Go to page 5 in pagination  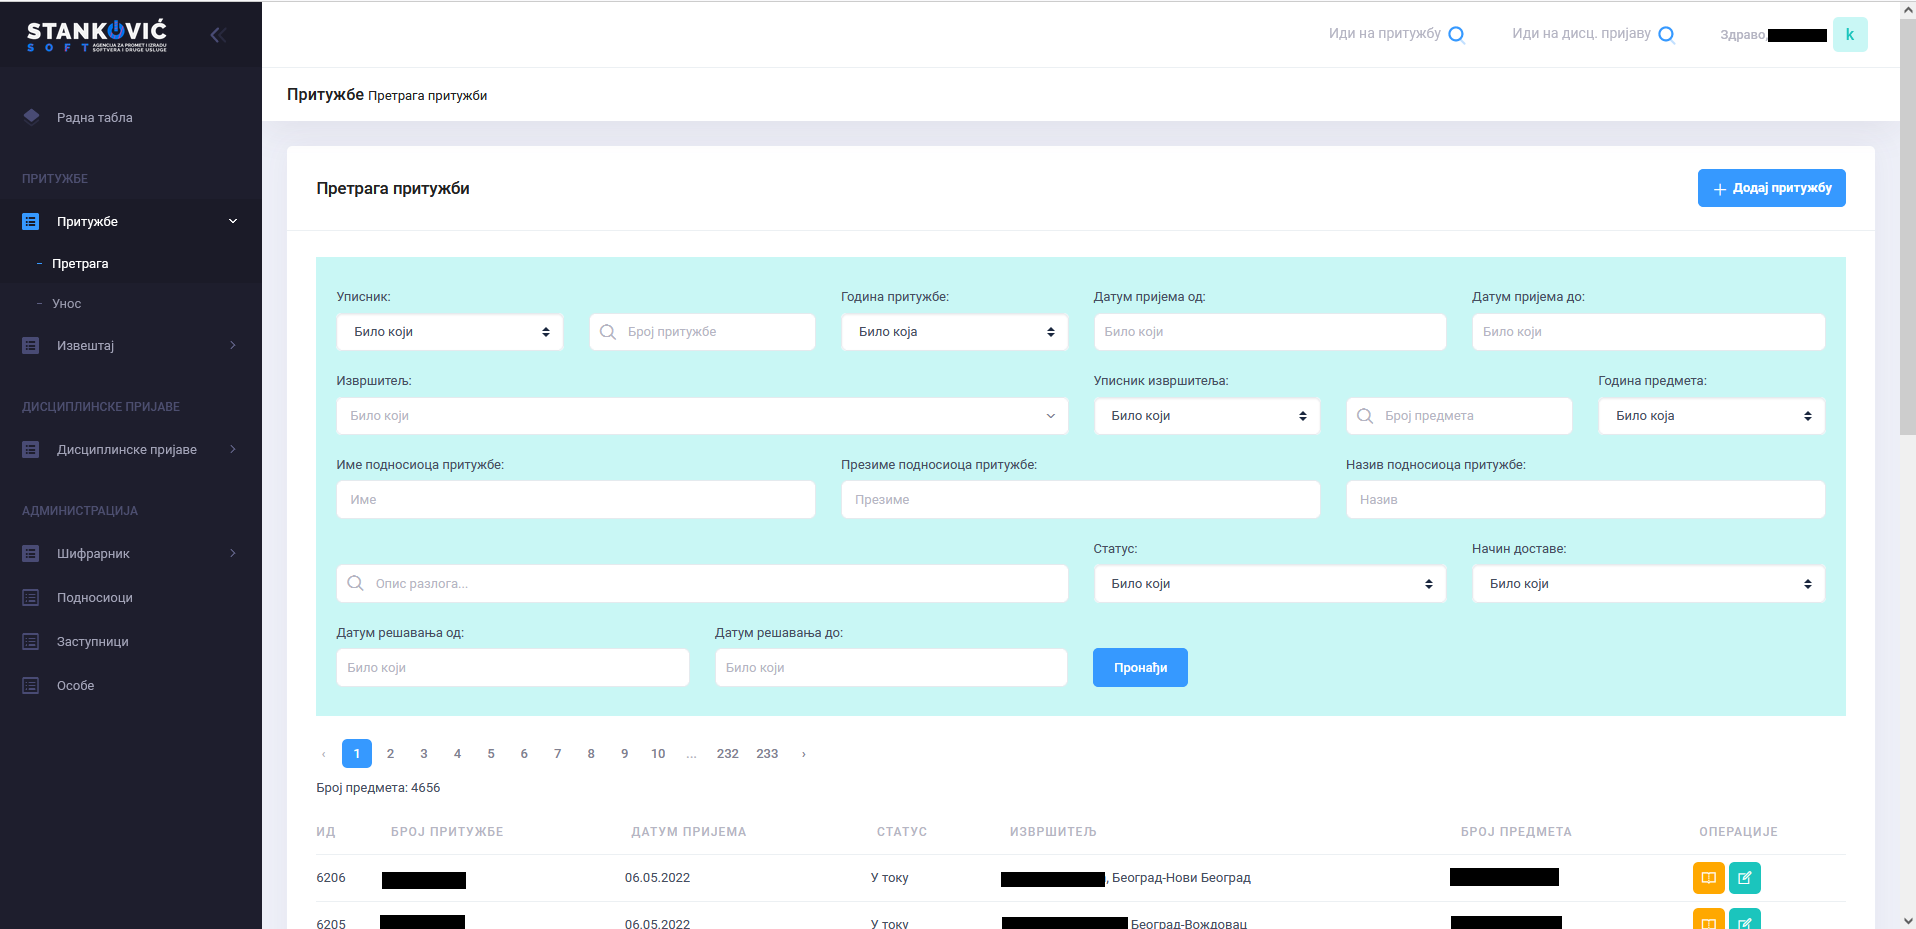[491, 754]
